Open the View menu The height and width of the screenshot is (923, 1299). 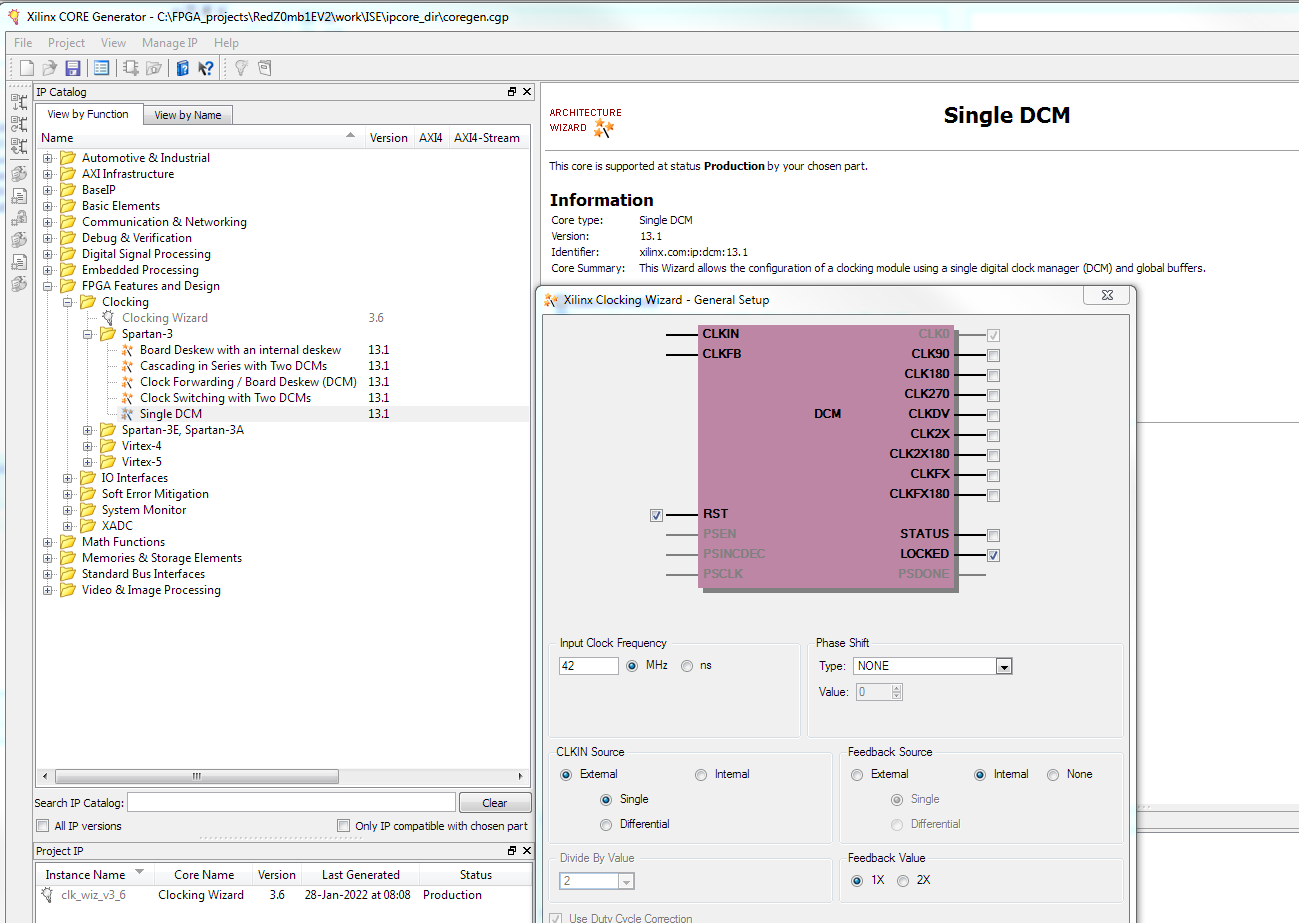(114, 43)
